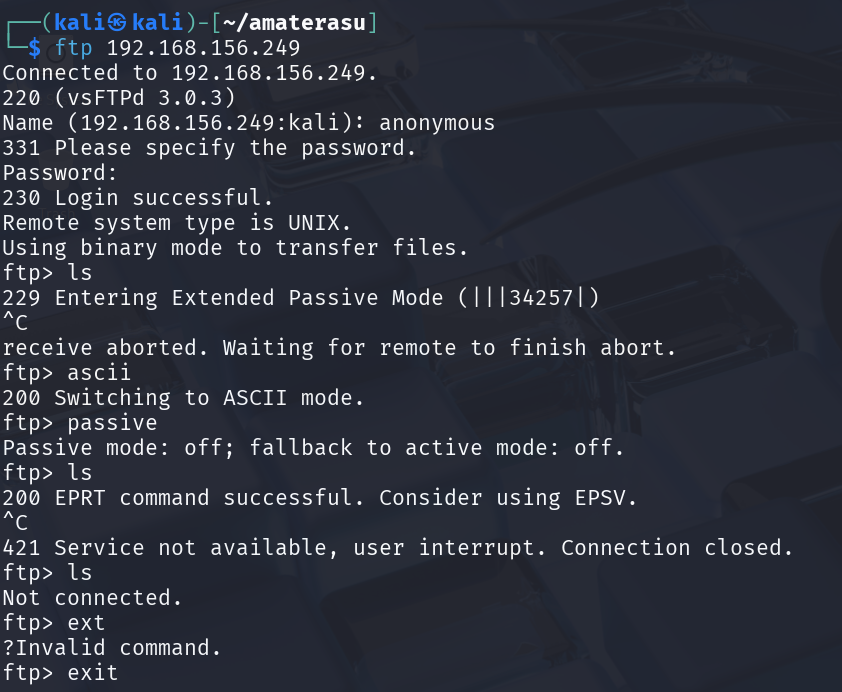This screenshot has width=842, height=692.
Task: Click the Kali skull icon in prompt
Action: (x=117, y=23)
